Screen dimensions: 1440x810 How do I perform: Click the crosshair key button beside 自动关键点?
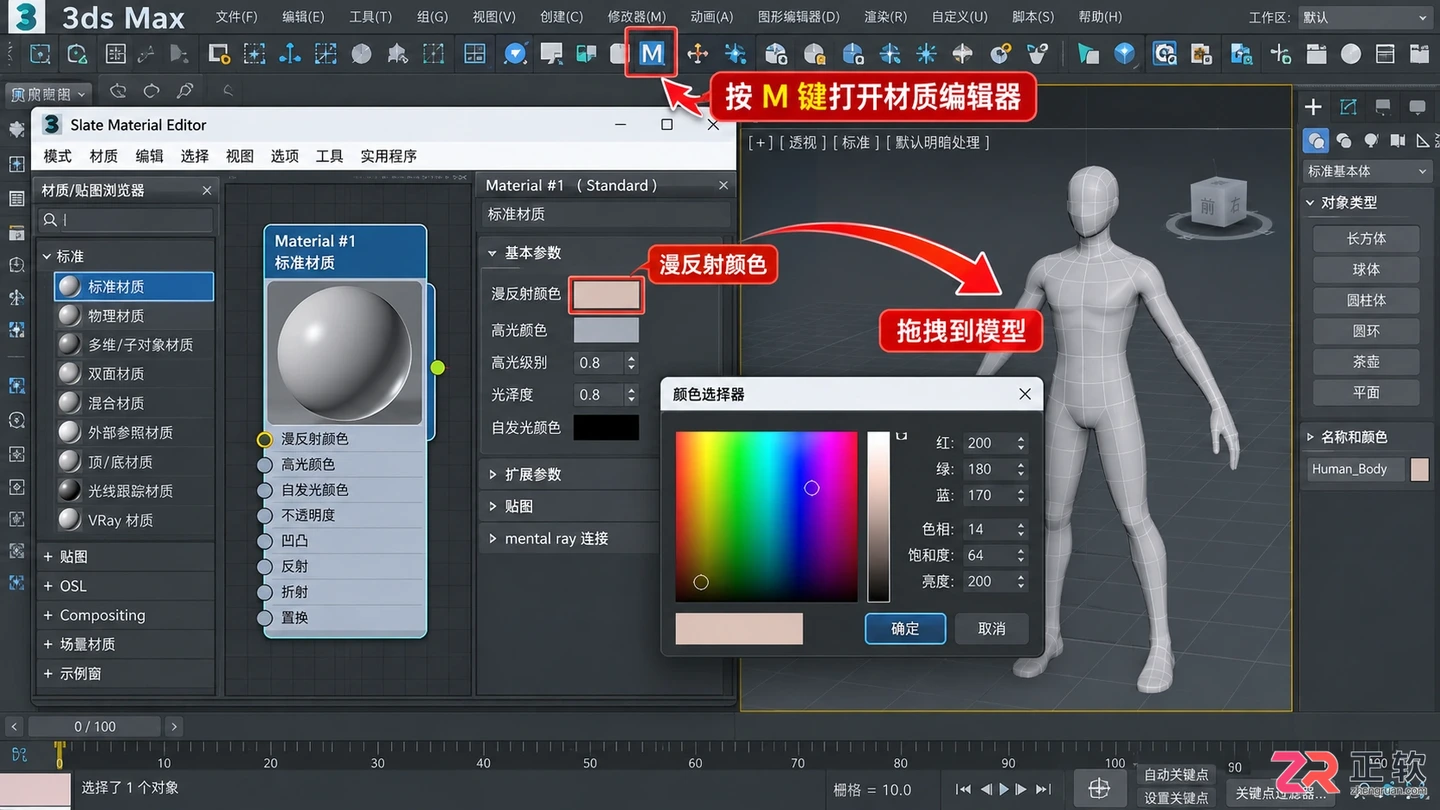[x=1099, y=788]
